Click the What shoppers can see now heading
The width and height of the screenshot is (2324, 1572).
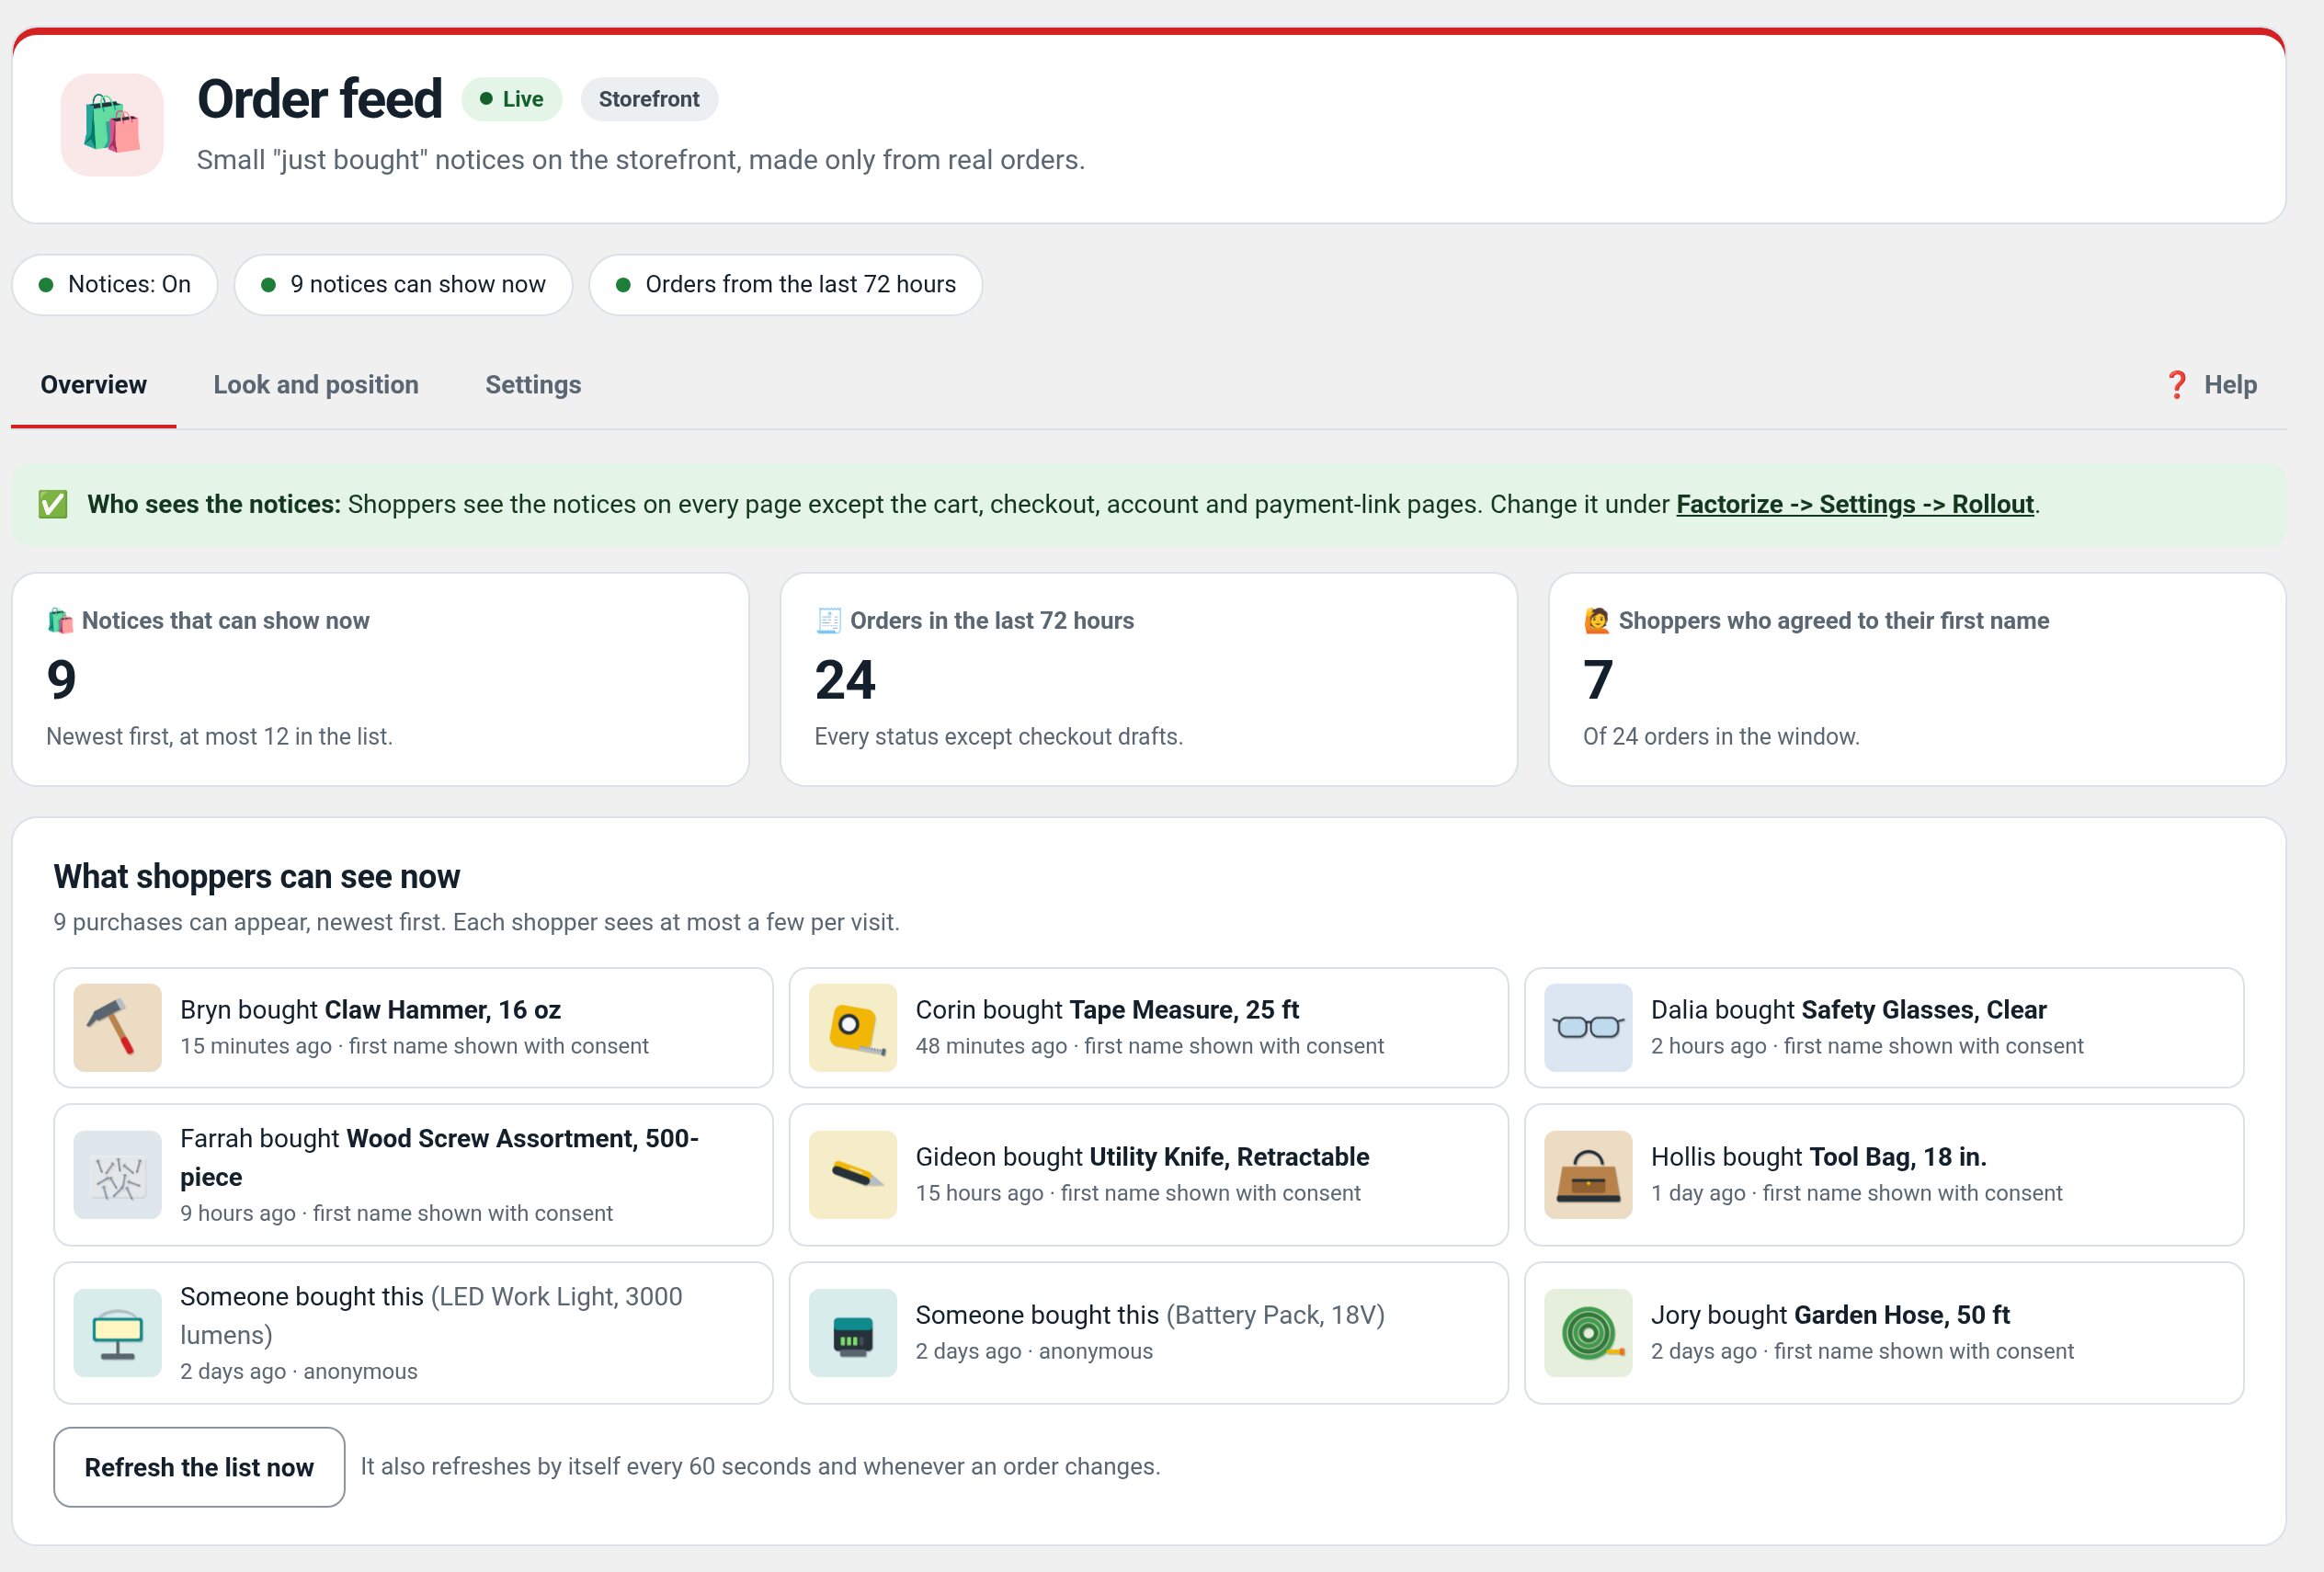coord(257,877)
